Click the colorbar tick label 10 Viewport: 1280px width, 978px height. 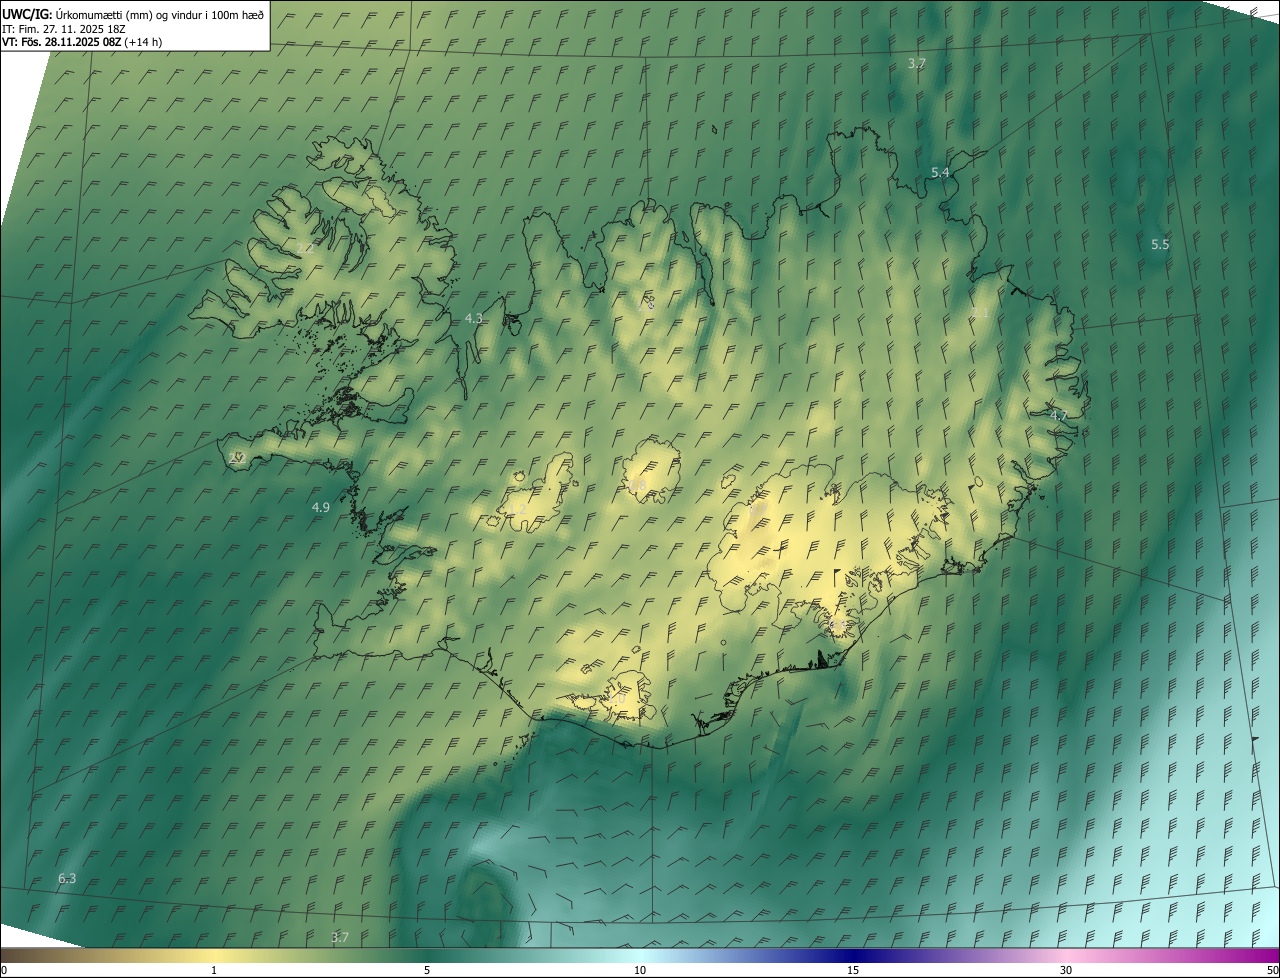[x=640, y=971]
